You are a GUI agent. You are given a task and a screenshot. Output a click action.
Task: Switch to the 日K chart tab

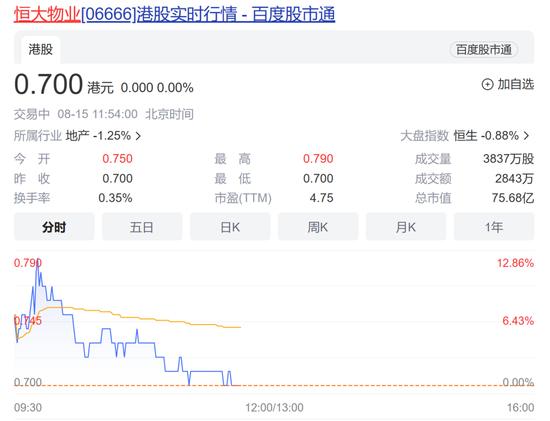(x=230, y=227)
